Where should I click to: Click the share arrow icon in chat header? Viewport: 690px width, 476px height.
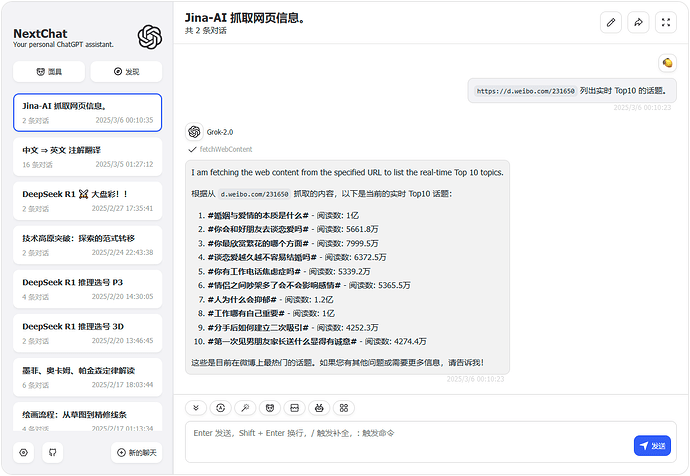tap(638, 22)
